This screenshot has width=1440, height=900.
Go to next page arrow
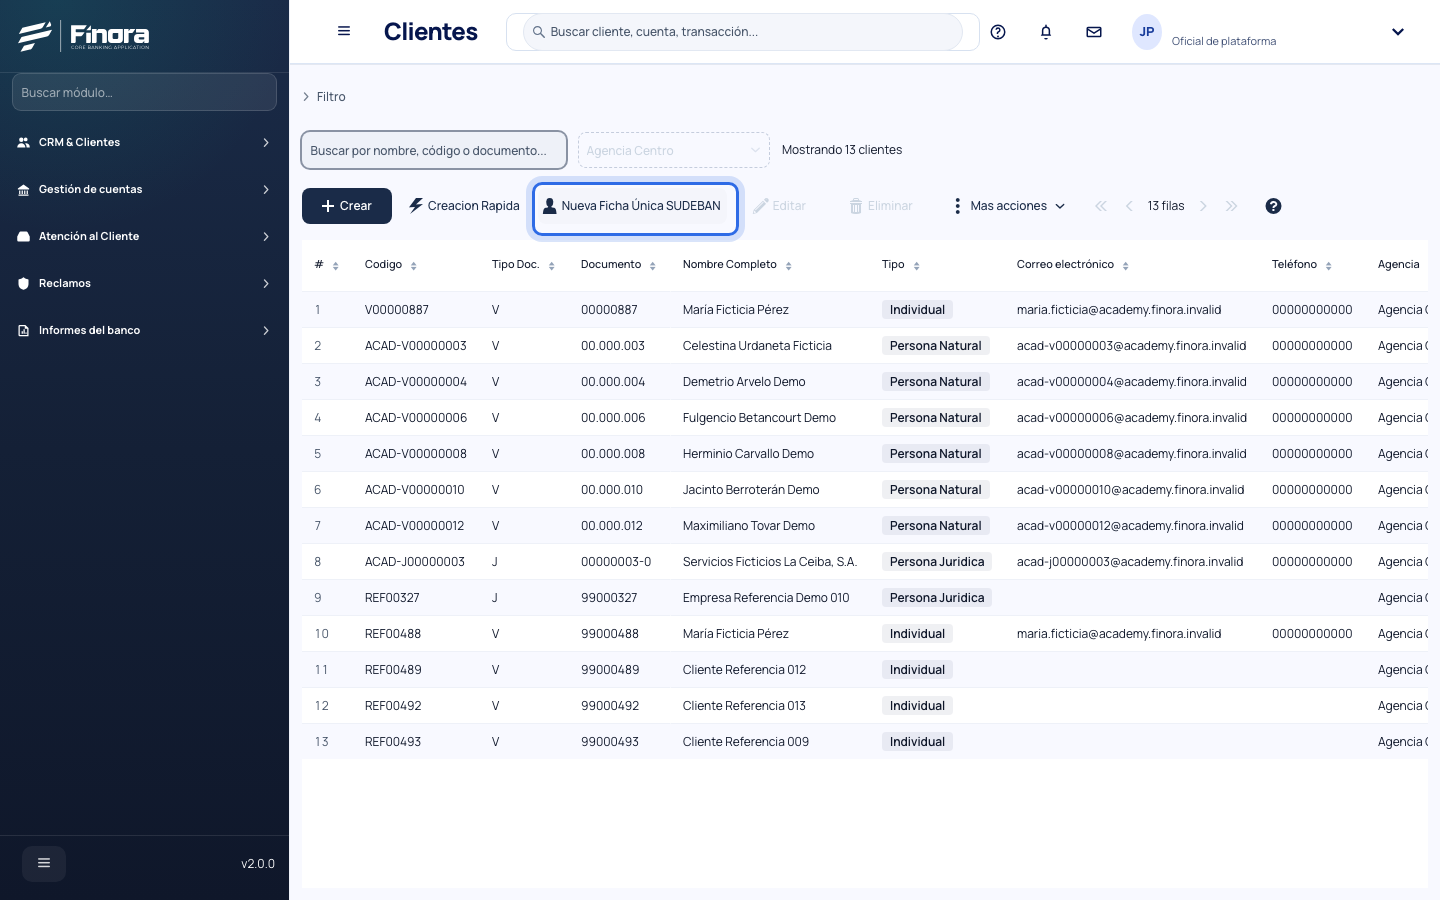[1203, 206]
